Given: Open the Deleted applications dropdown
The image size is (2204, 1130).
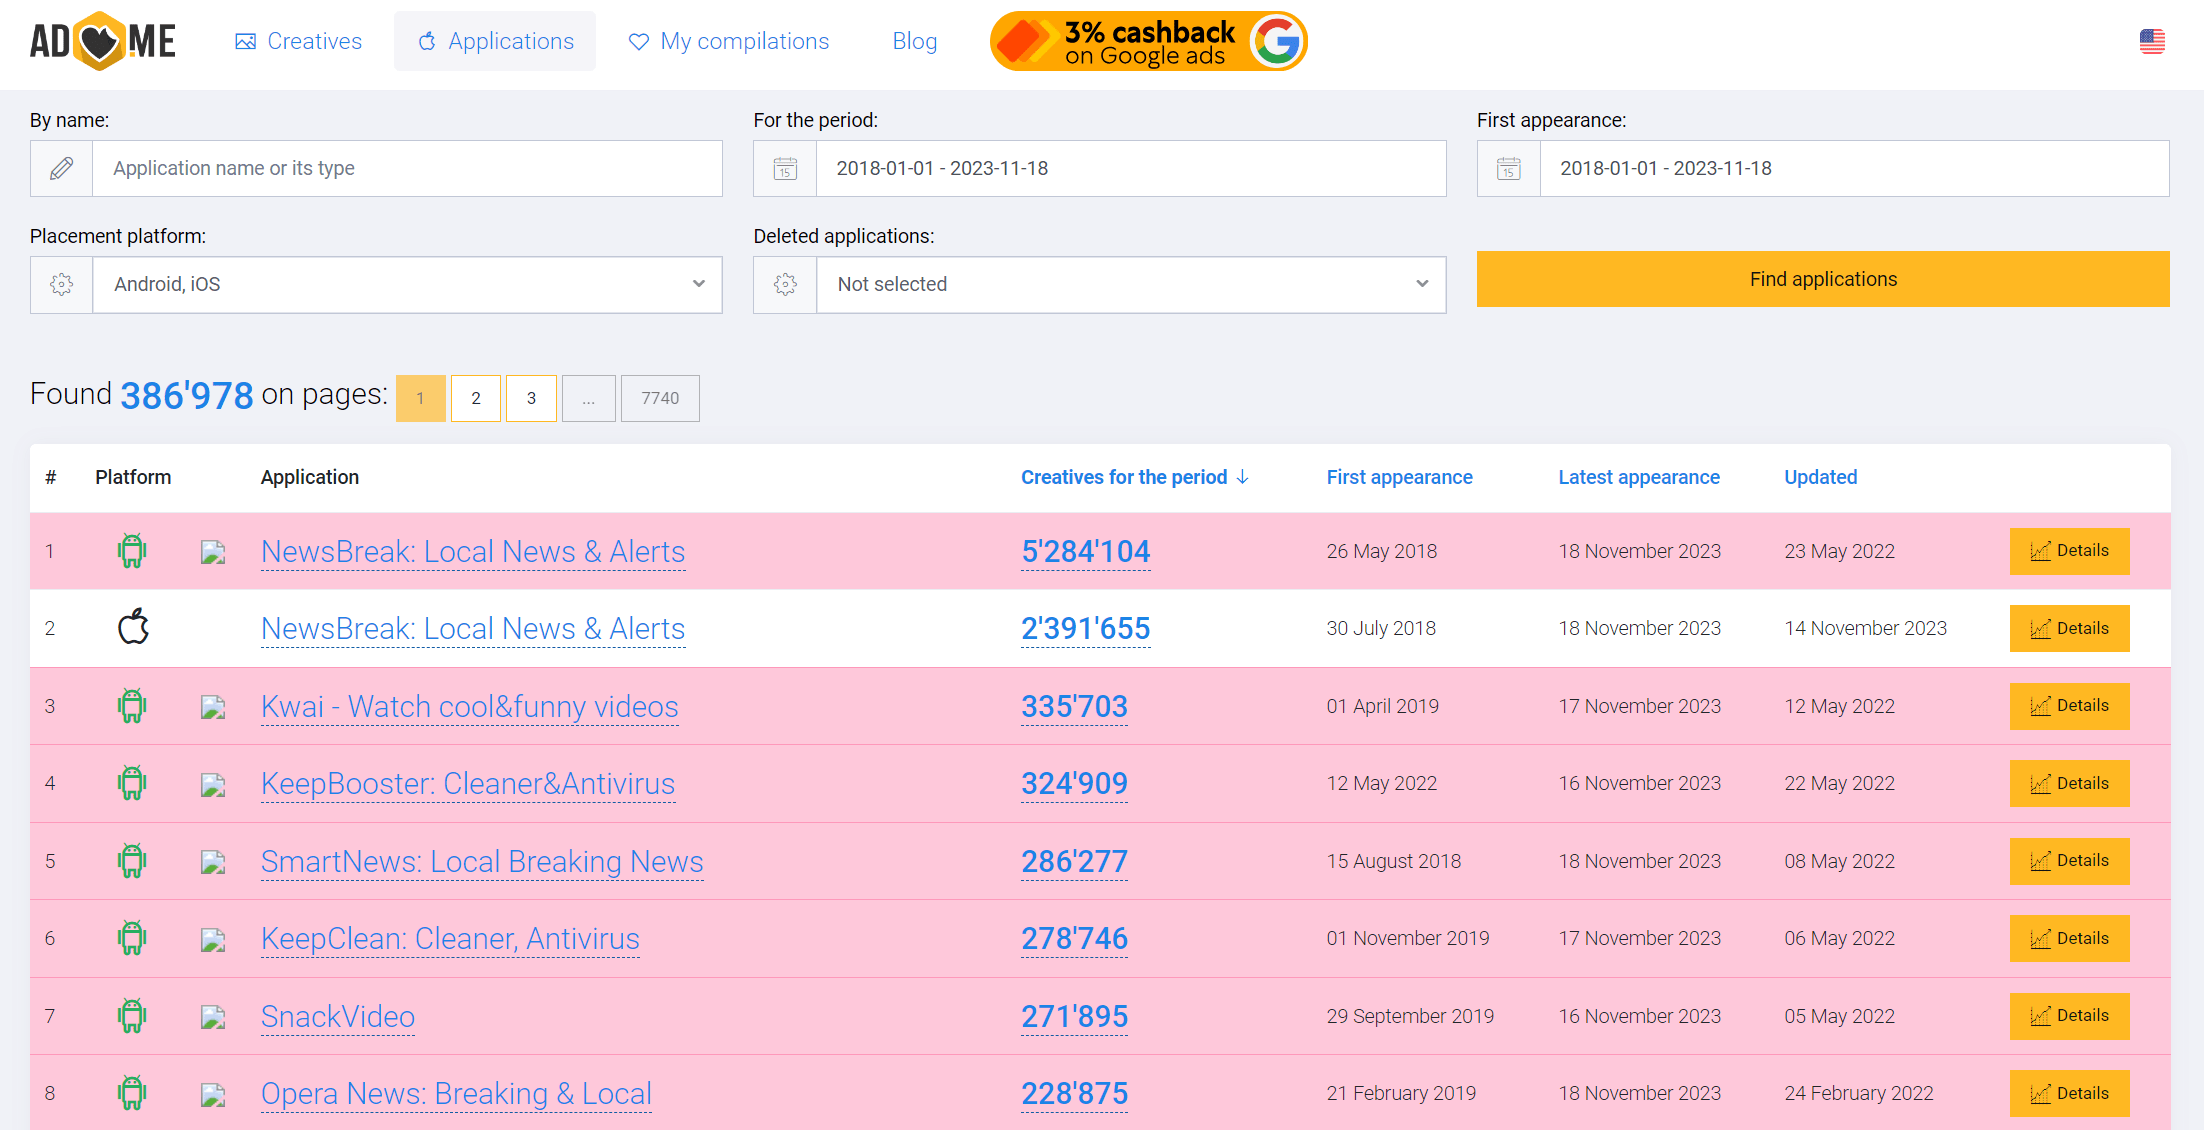Looking at the screenshot, I should [1131, 285].
